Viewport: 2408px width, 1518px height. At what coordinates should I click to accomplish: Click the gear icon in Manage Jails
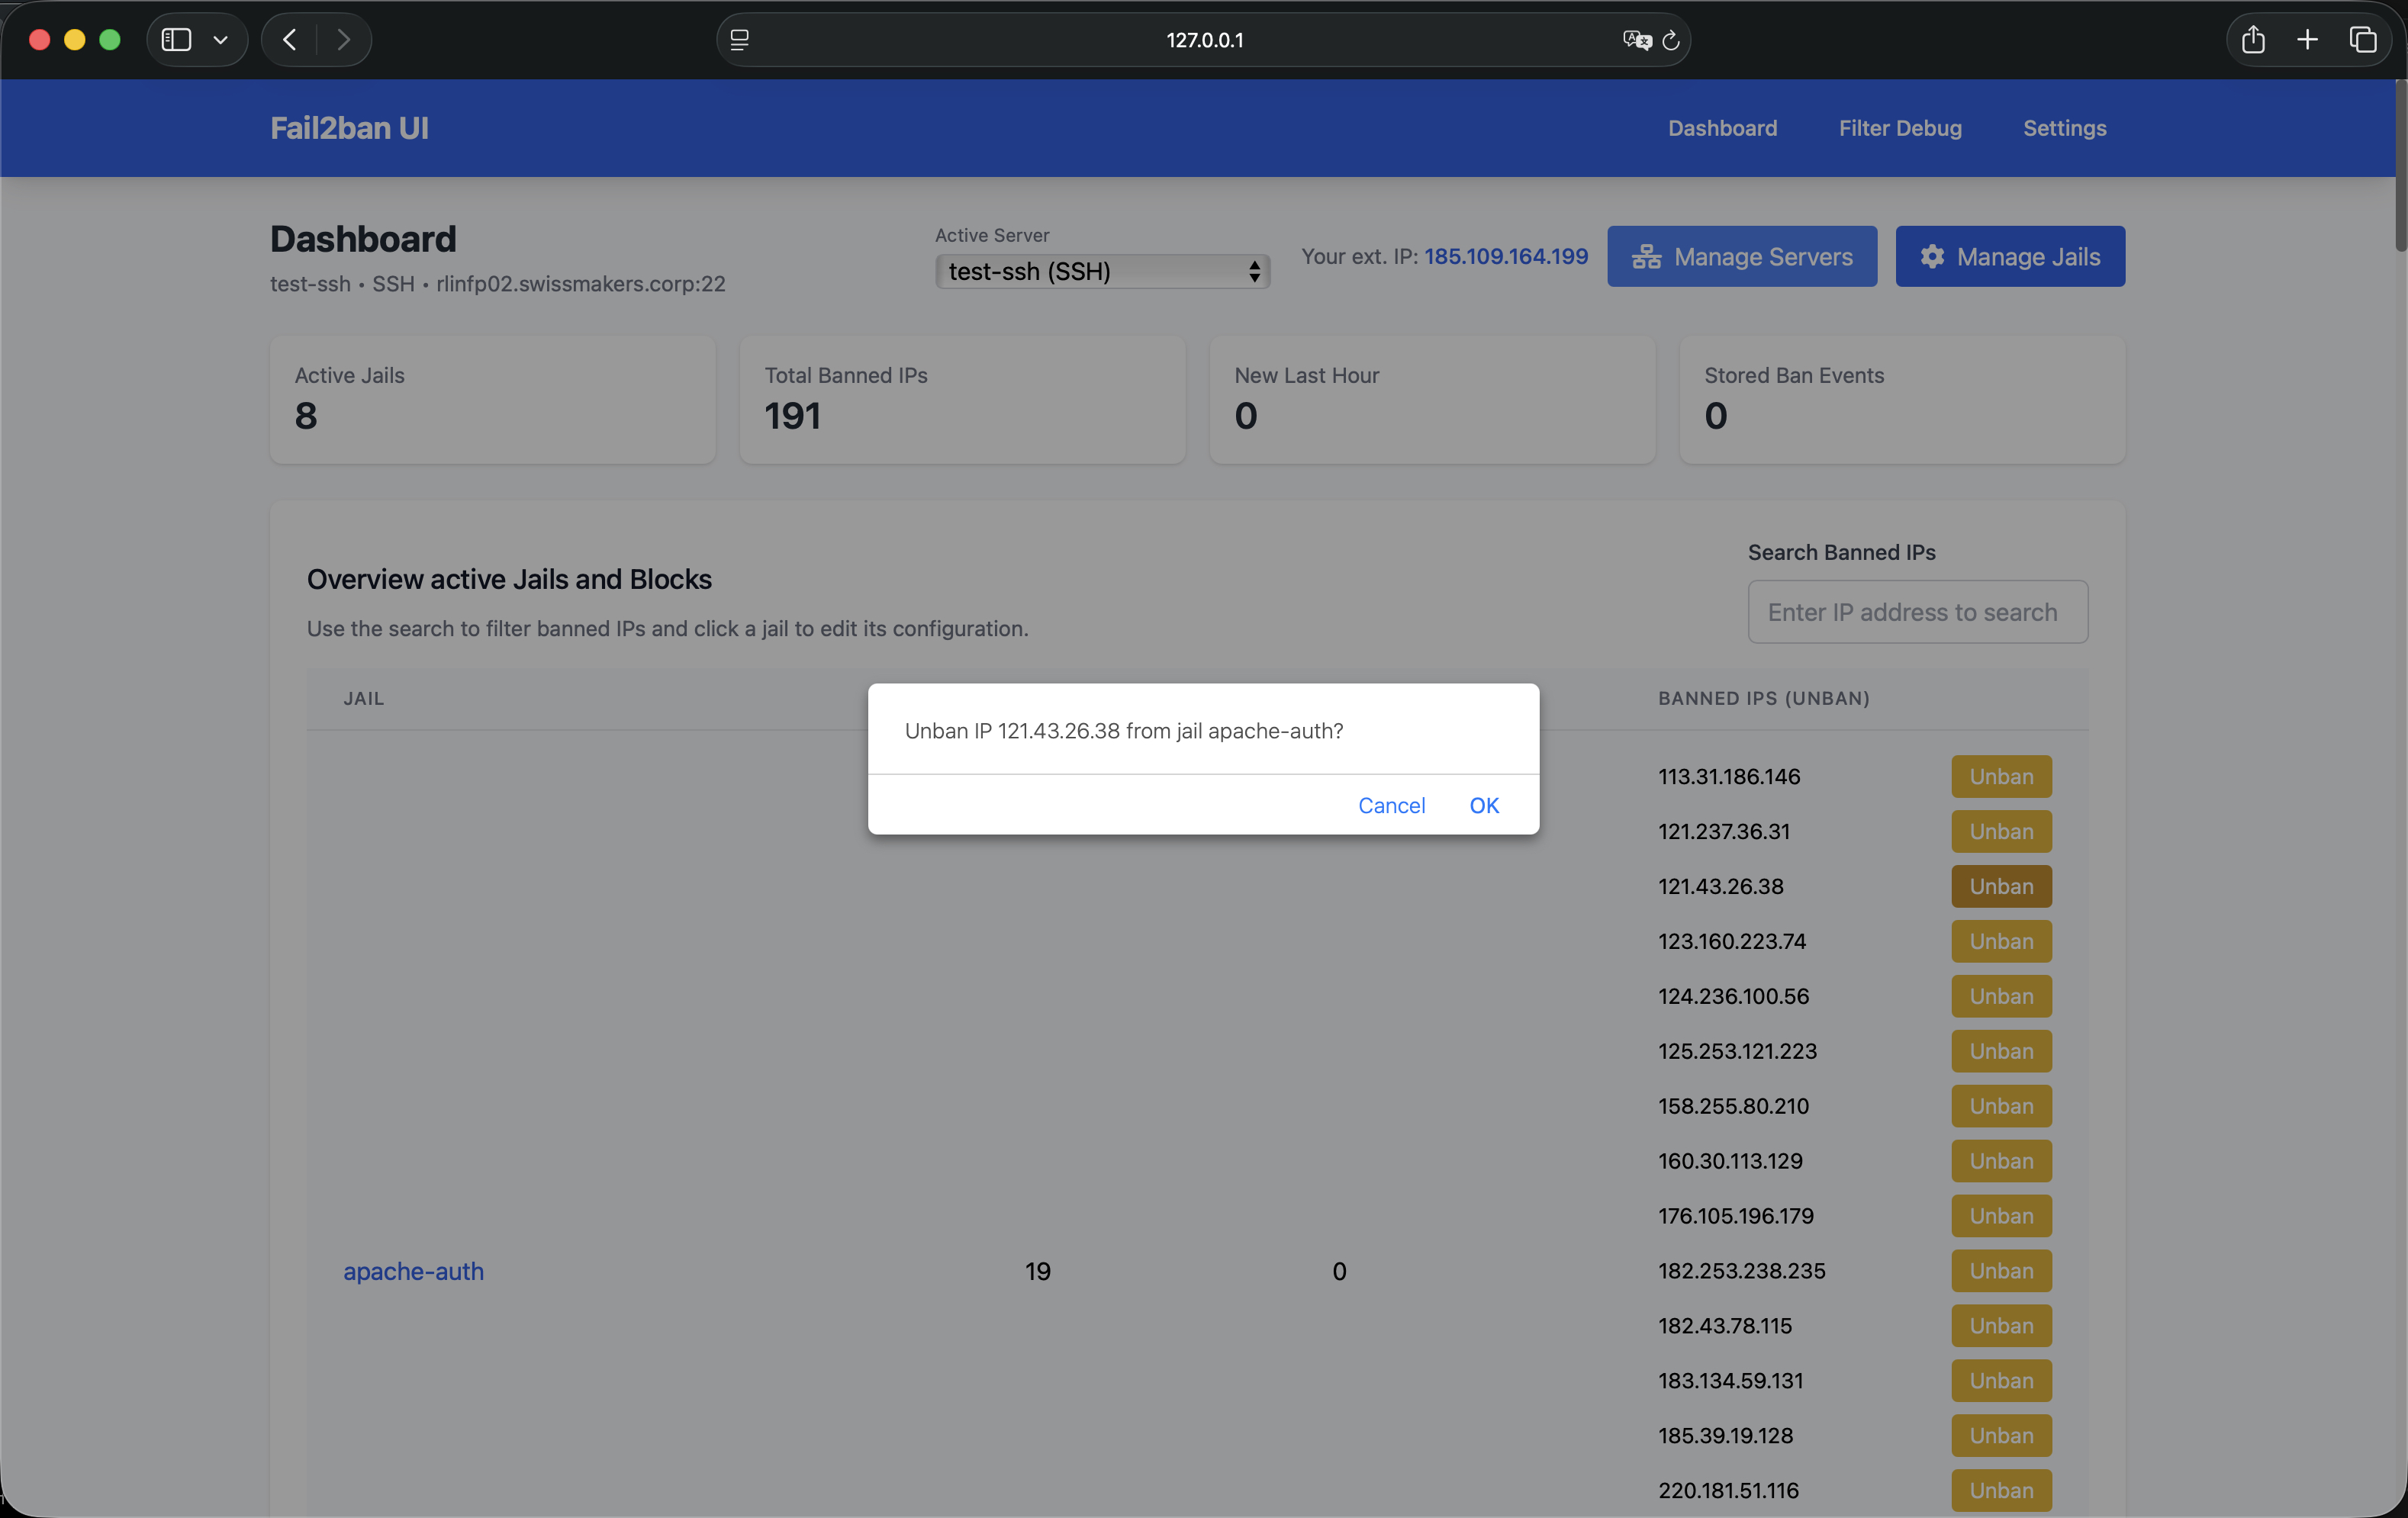[x=1932, y=257]
